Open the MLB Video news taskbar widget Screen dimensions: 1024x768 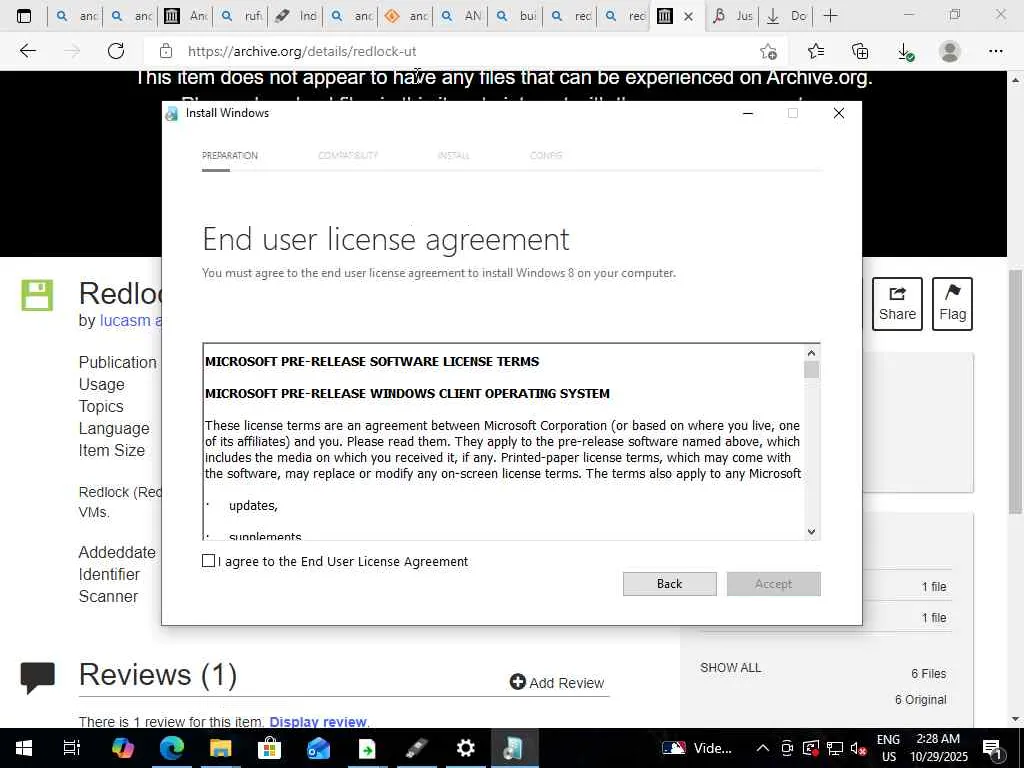[x=697, y=748]
